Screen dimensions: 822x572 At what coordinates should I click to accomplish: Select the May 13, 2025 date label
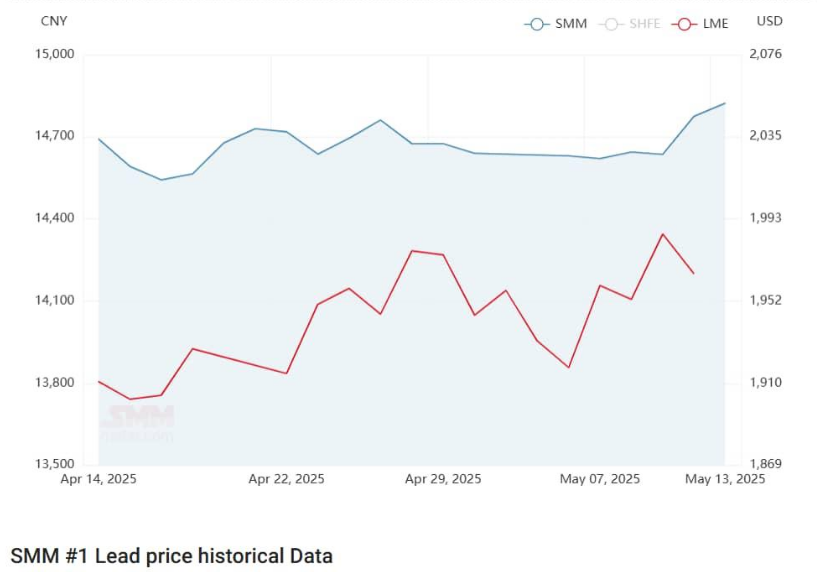(725, 479)
